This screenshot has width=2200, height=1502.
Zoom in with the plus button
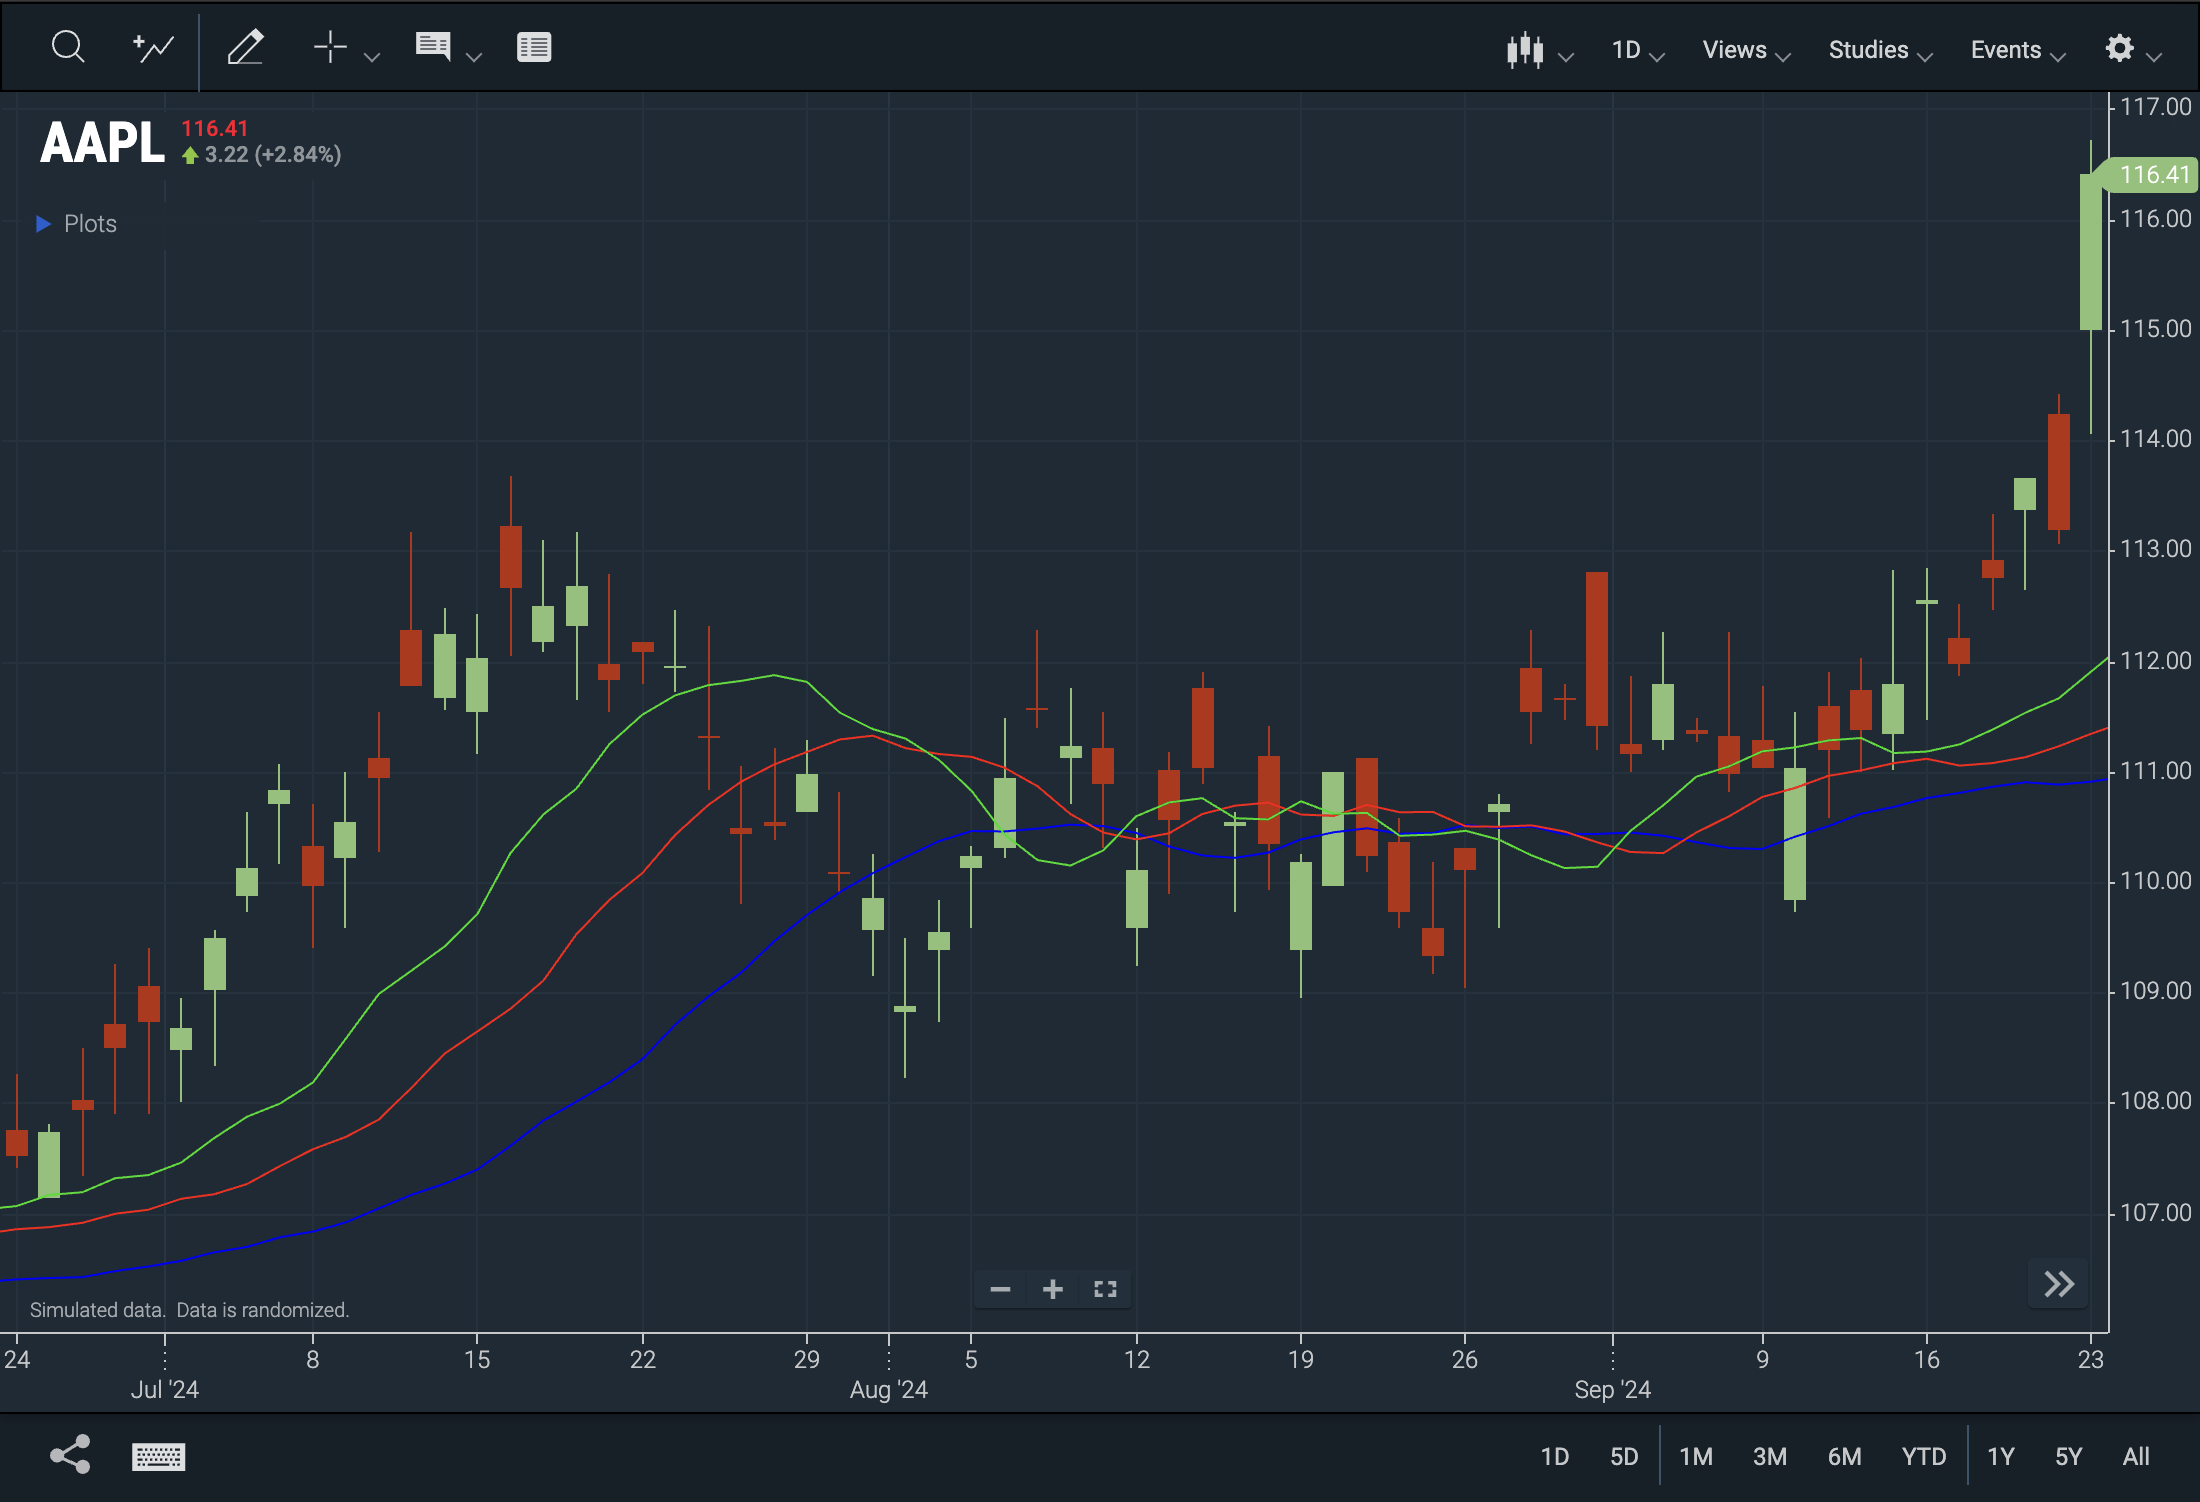click(x=1053, y=1289)
